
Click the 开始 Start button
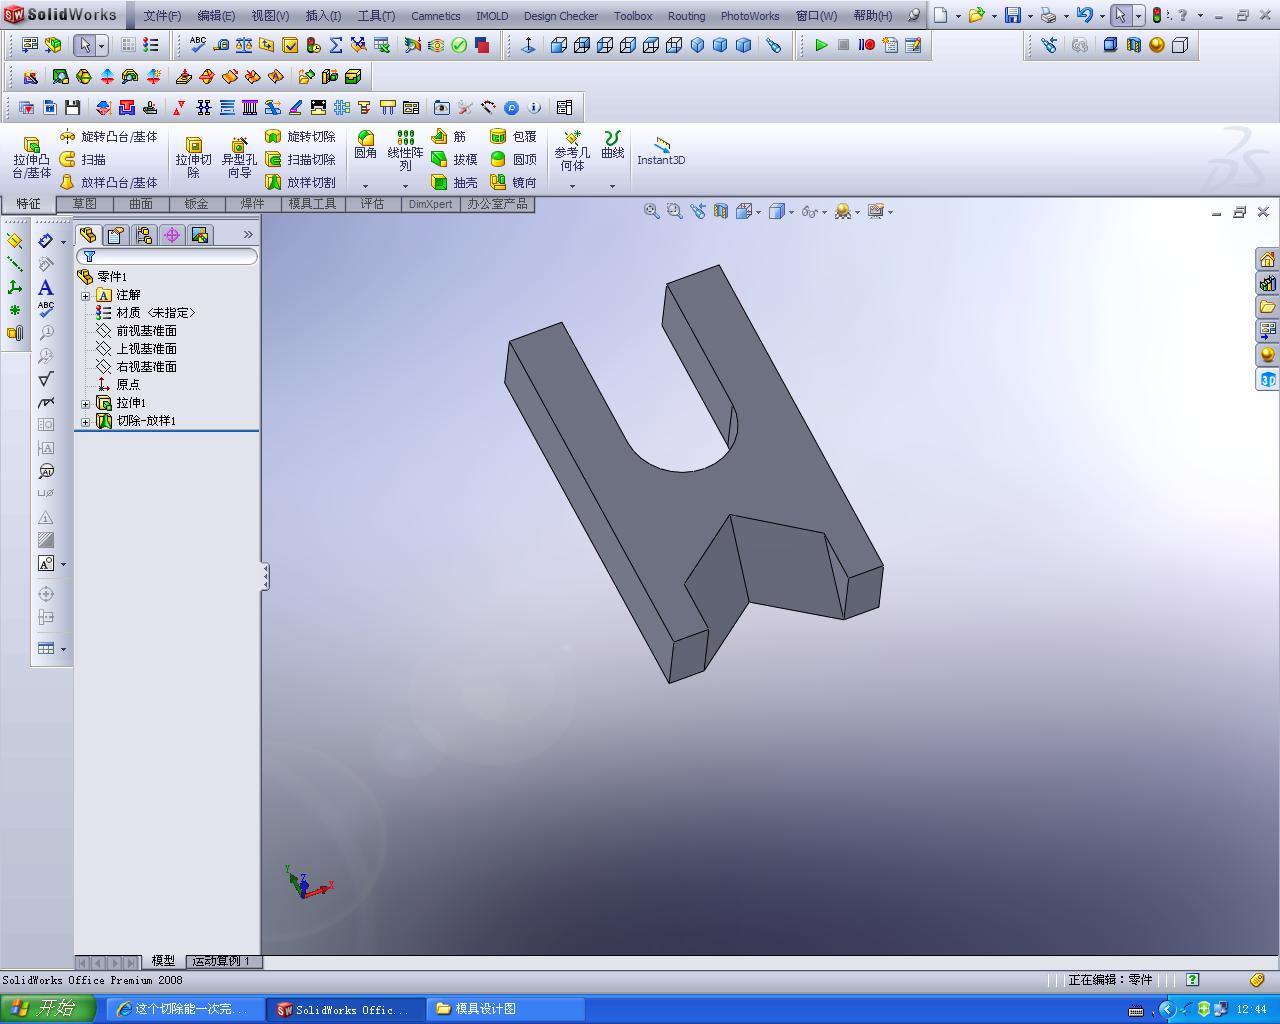click(48, 1009)
